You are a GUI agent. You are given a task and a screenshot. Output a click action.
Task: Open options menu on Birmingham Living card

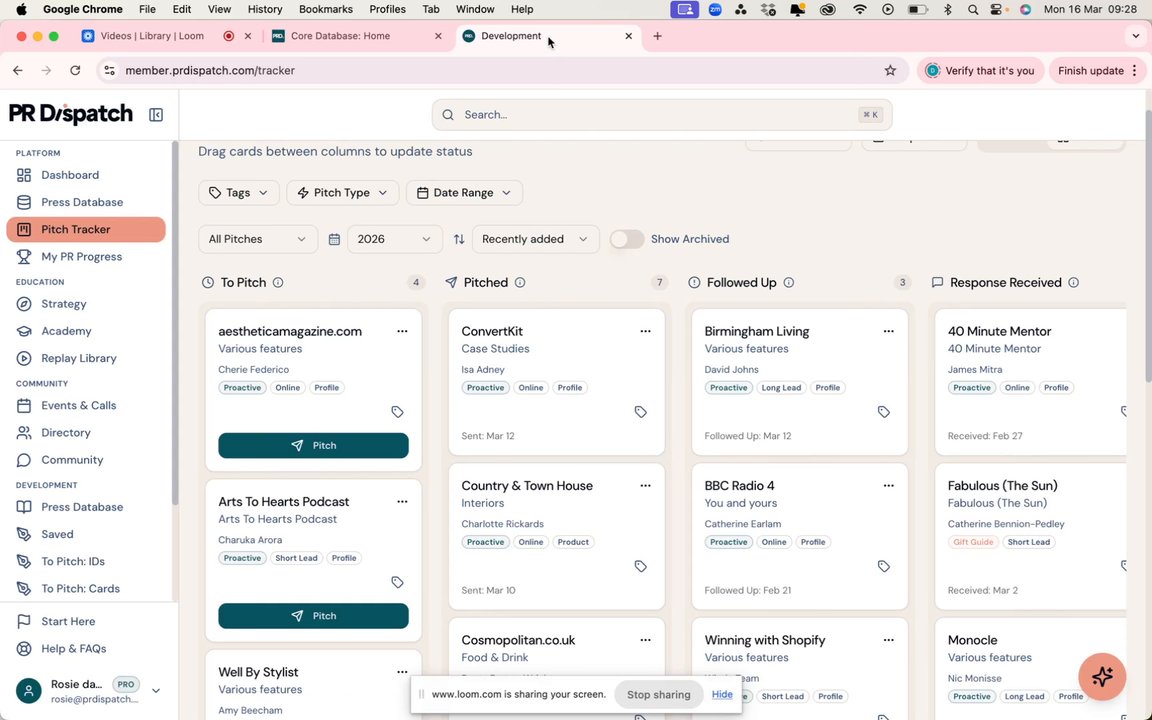click(x=889, y=331)
